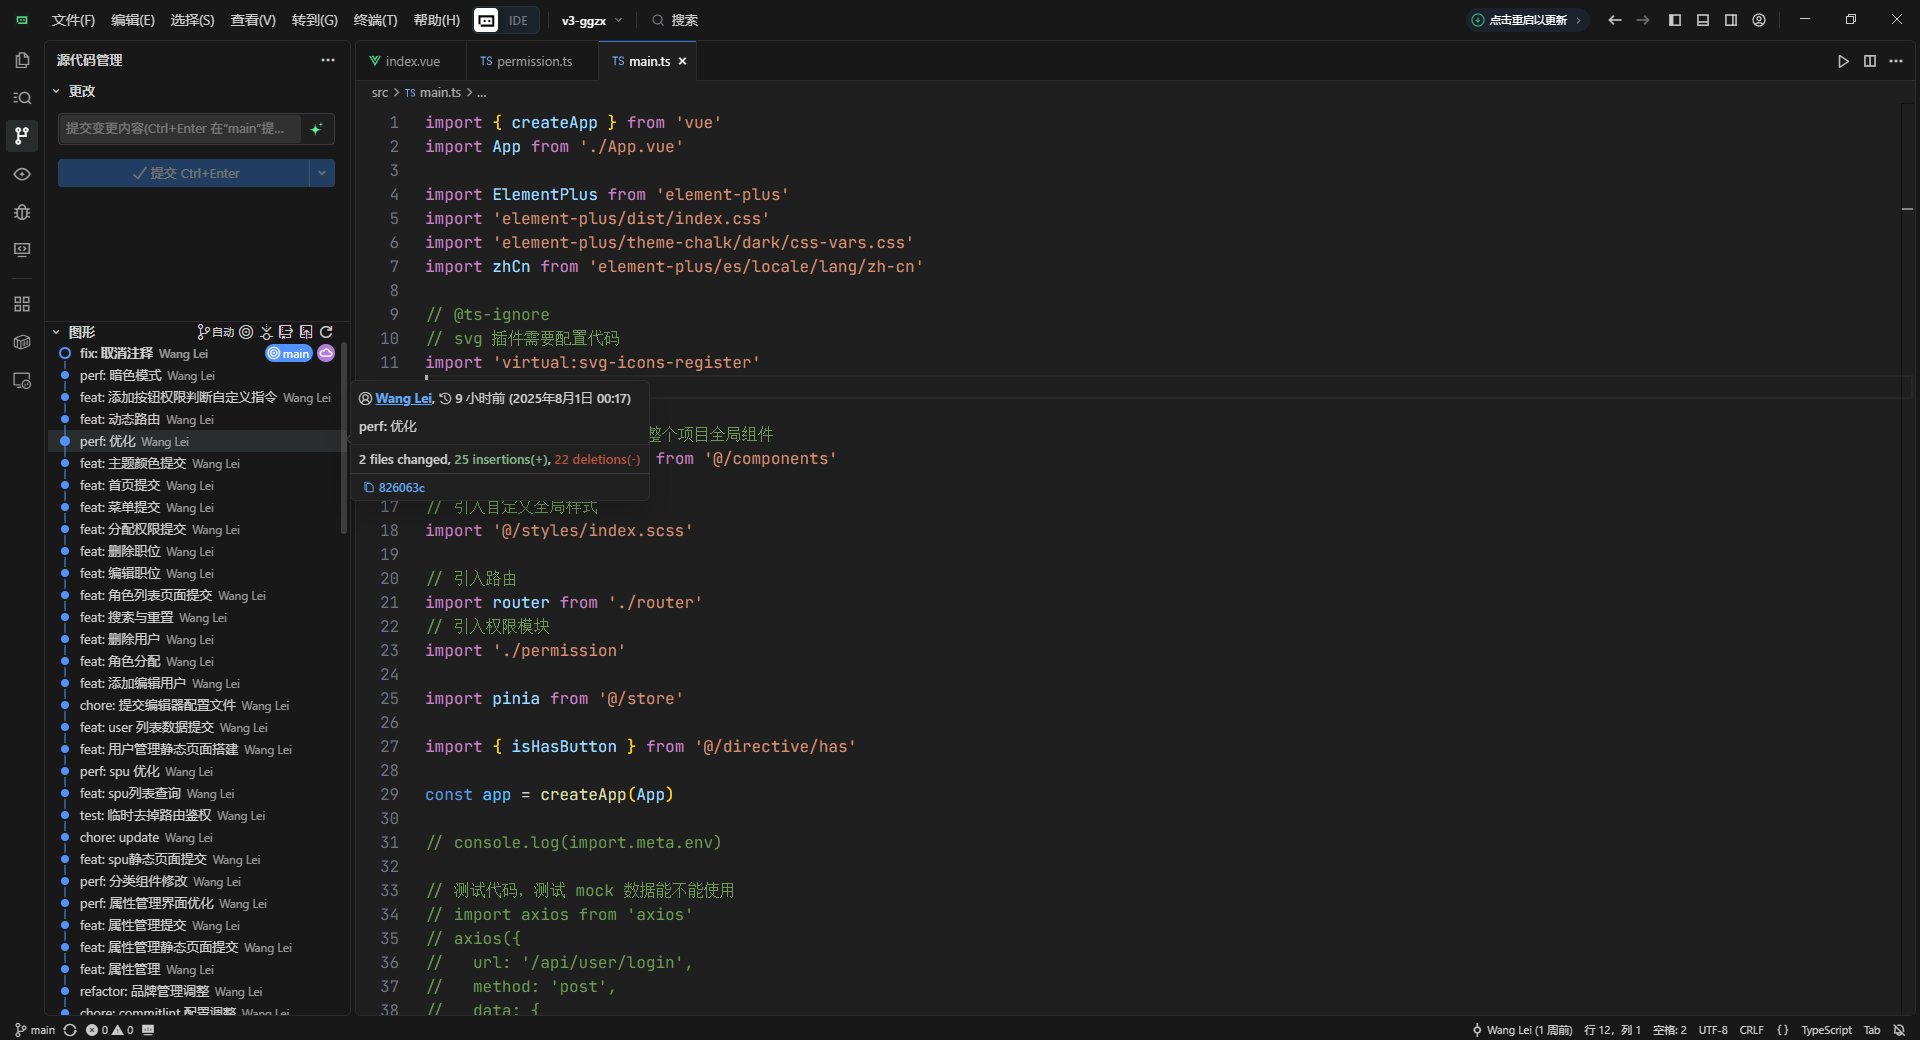
Task: Click the '提交 Ctrl+Enter' commit button
Action: coord(184,173)
